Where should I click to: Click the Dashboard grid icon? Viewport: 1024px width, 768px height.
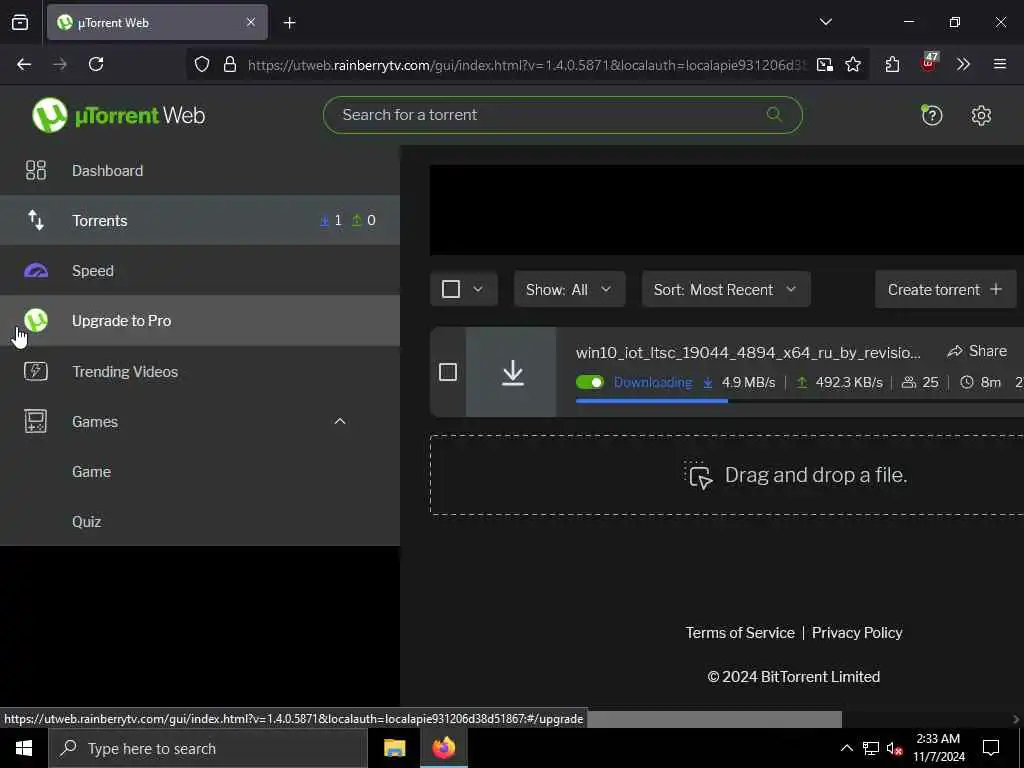point(35,170)
